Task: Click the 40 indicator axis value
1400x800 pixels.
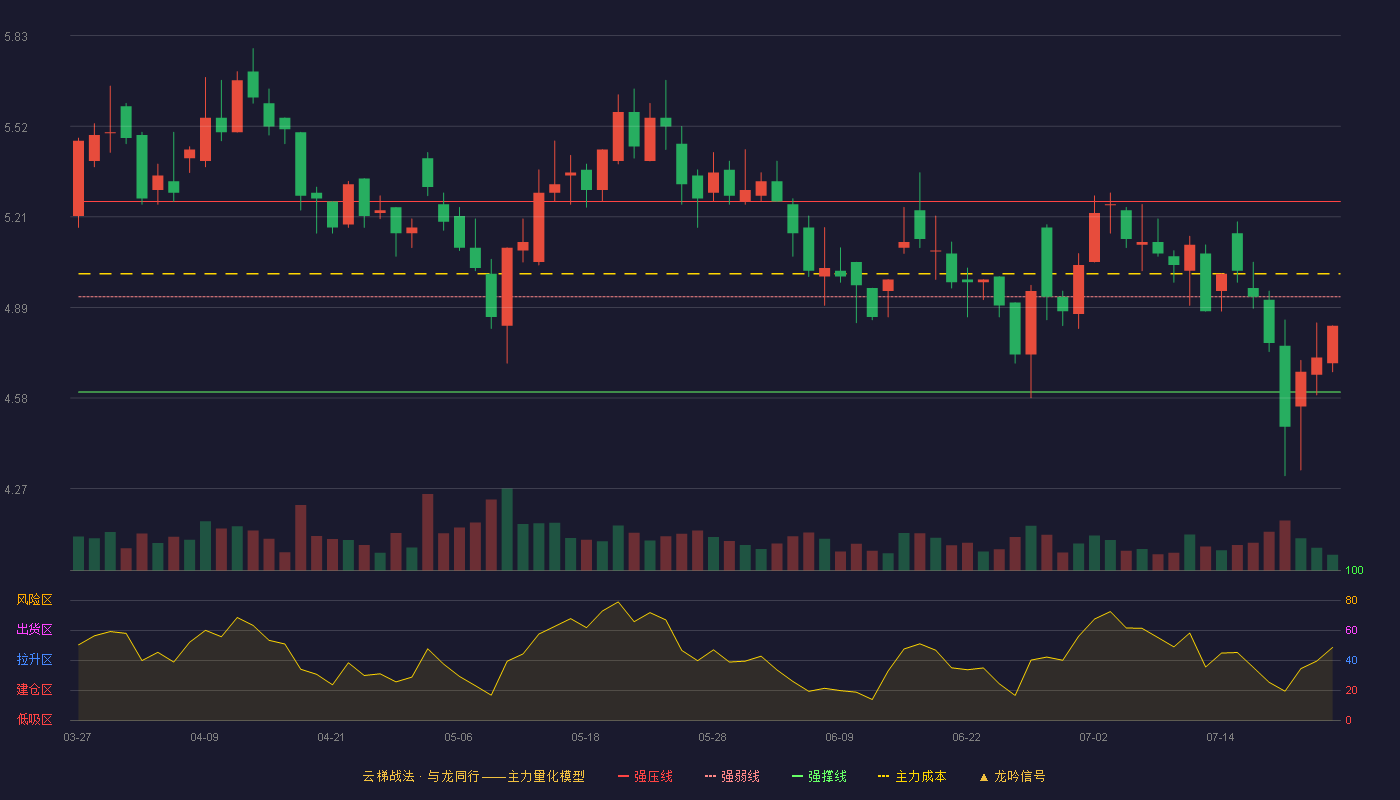Action: click(1351, 660)
